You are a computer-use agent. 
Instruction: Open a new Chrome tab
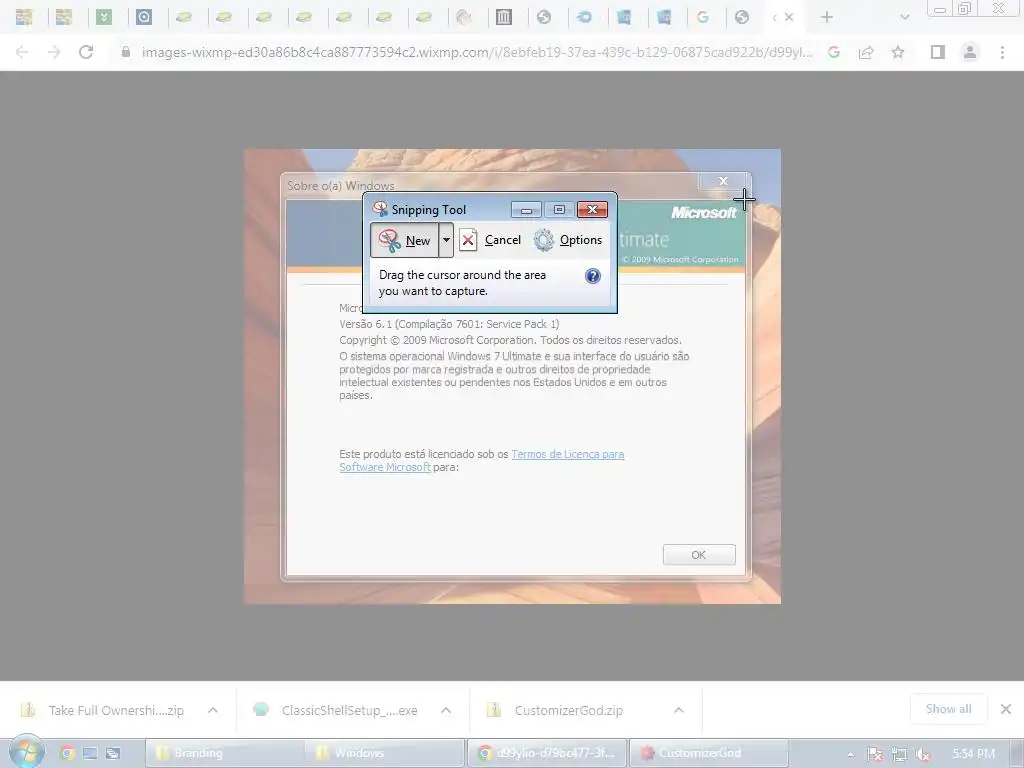(827, 17)
